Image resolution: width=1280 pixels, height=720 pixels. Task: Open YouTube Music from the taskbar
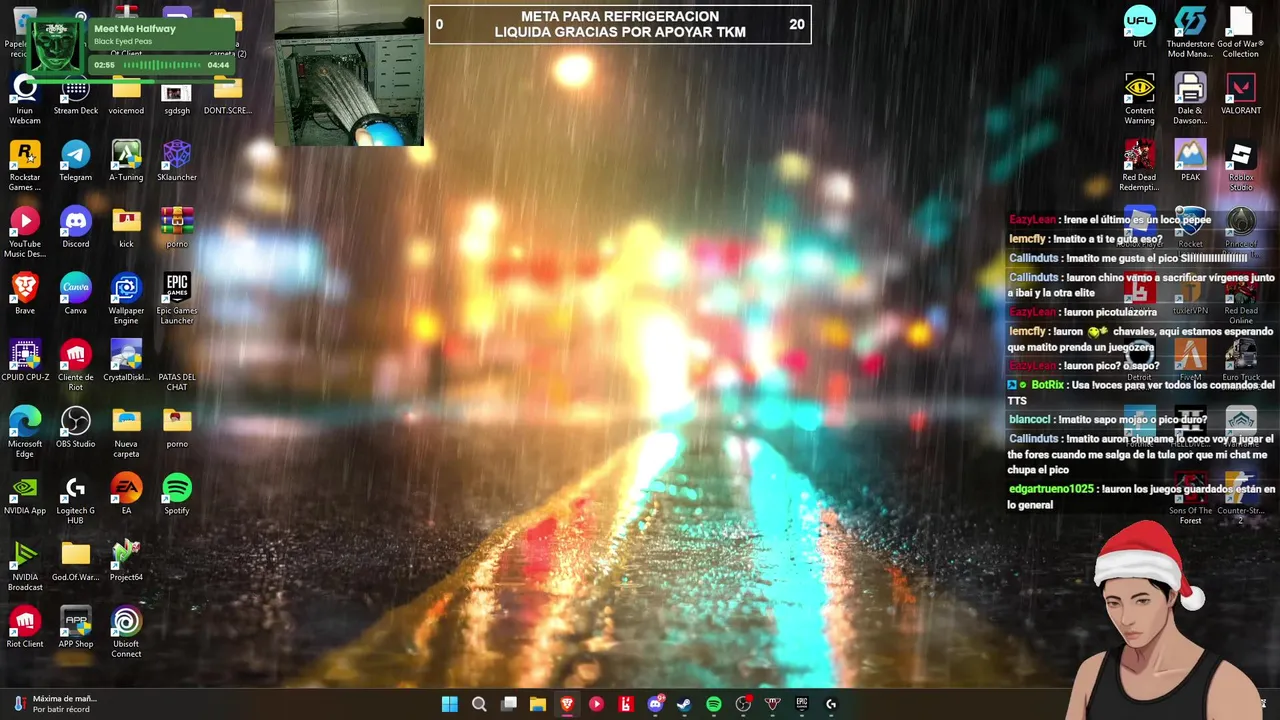point(596,704)
